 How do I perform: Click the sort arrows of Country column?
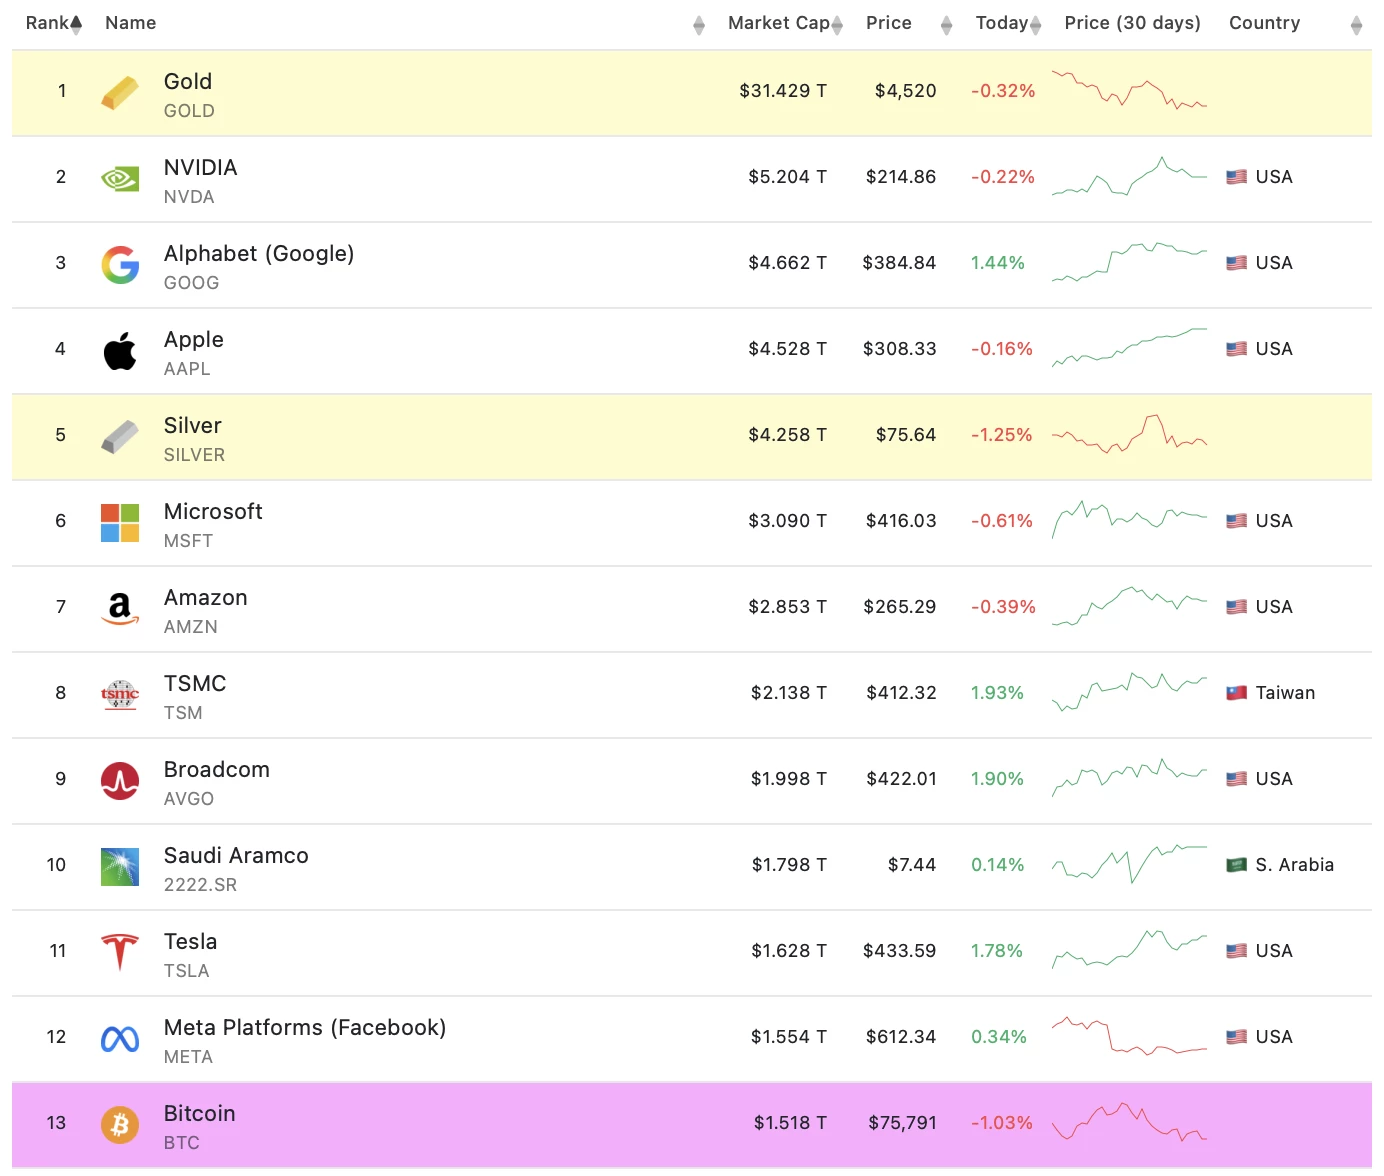[1356, 25]
